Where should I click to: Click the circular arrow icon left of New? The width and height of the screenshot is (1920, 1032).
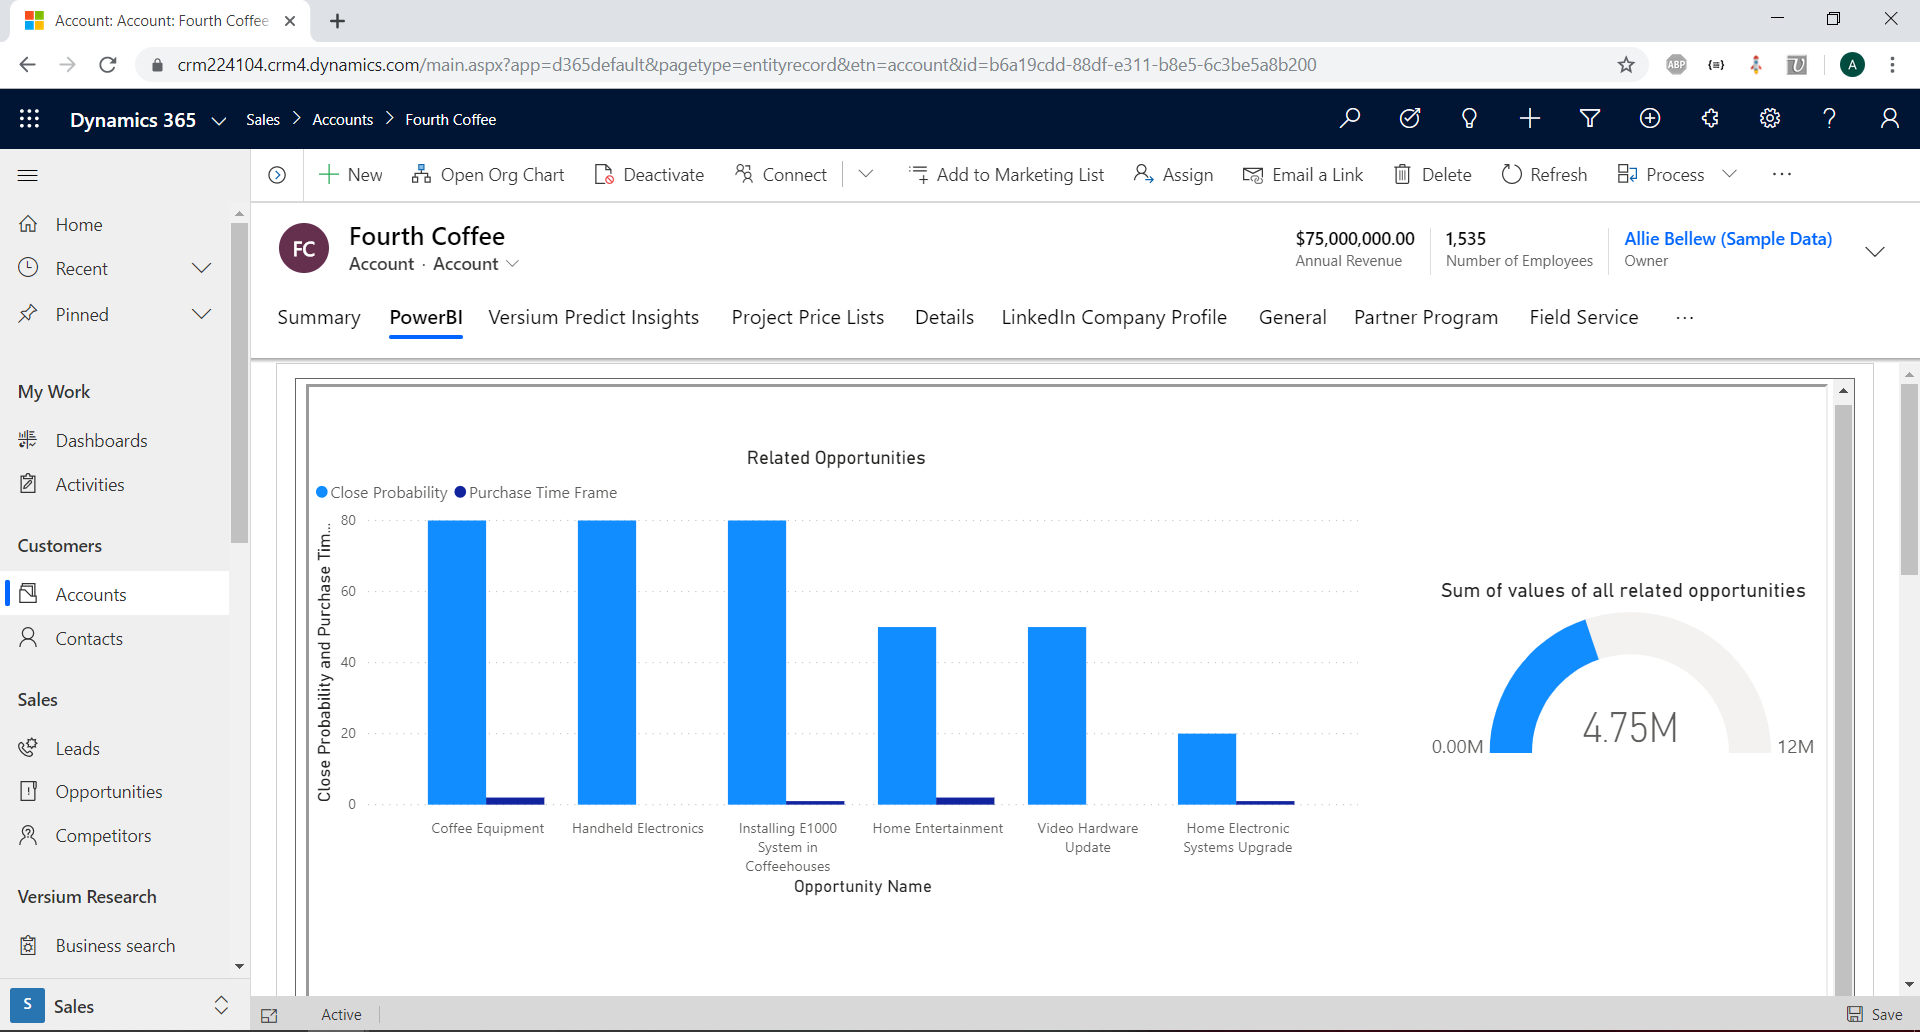click(x=277, y=175)
